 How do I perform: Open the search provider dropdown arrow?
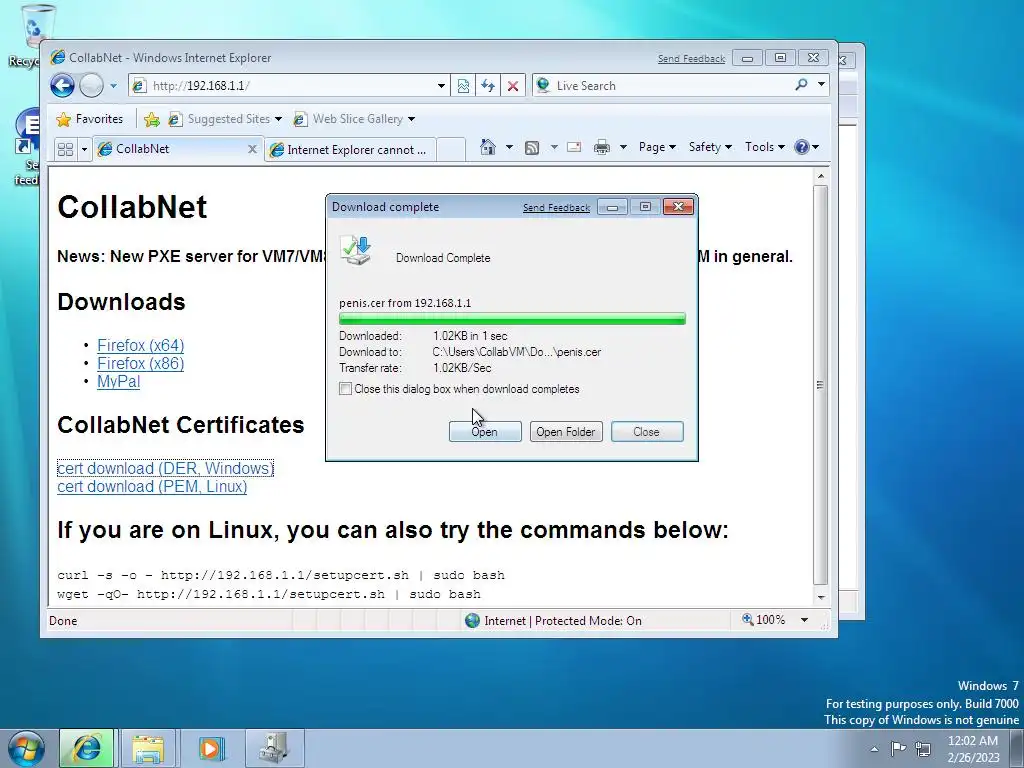pos(821,84)
